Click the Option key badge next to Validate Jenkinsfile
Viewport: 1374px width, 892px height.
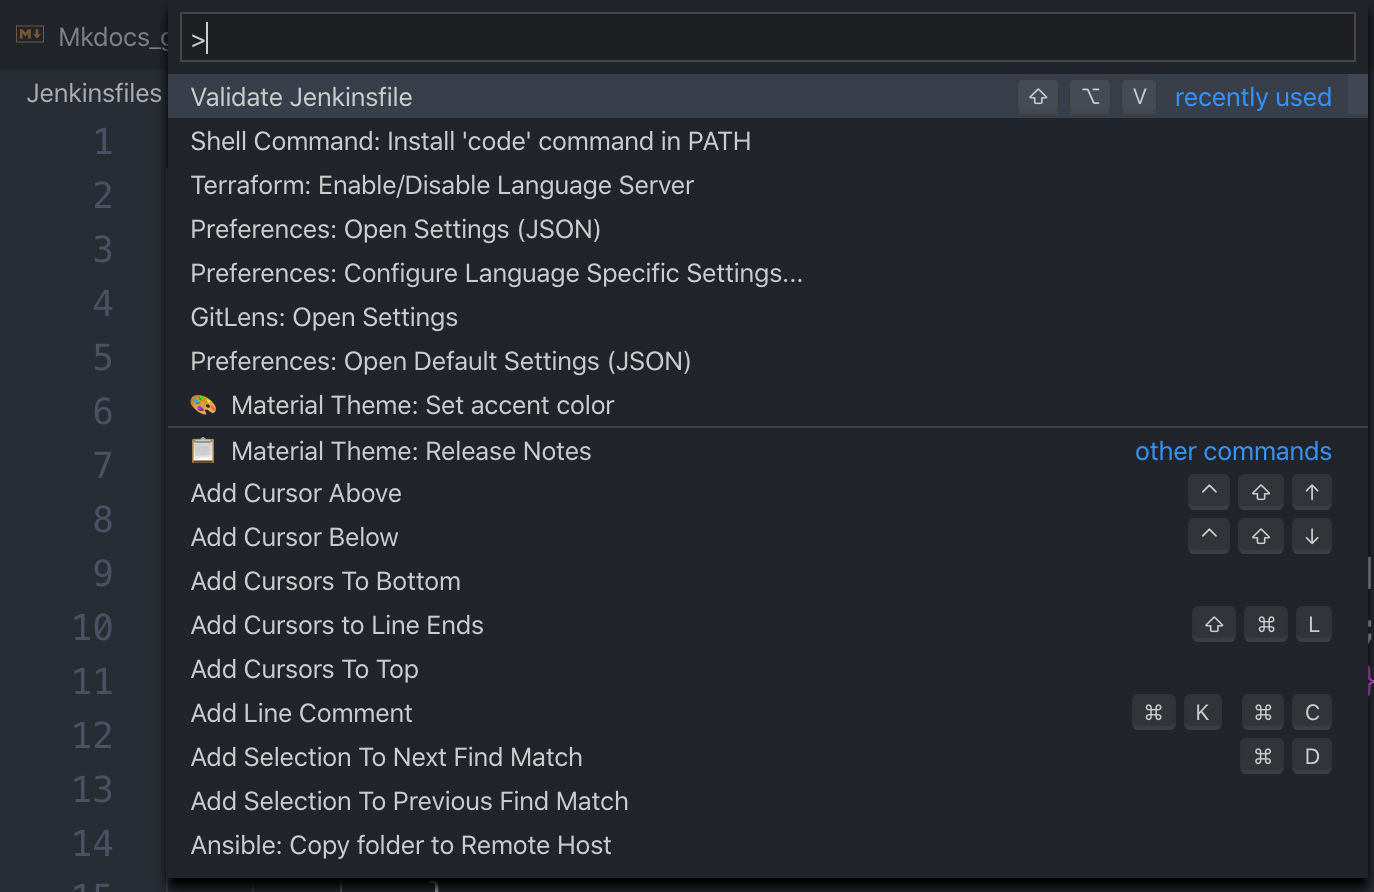tap(1089, 96)
